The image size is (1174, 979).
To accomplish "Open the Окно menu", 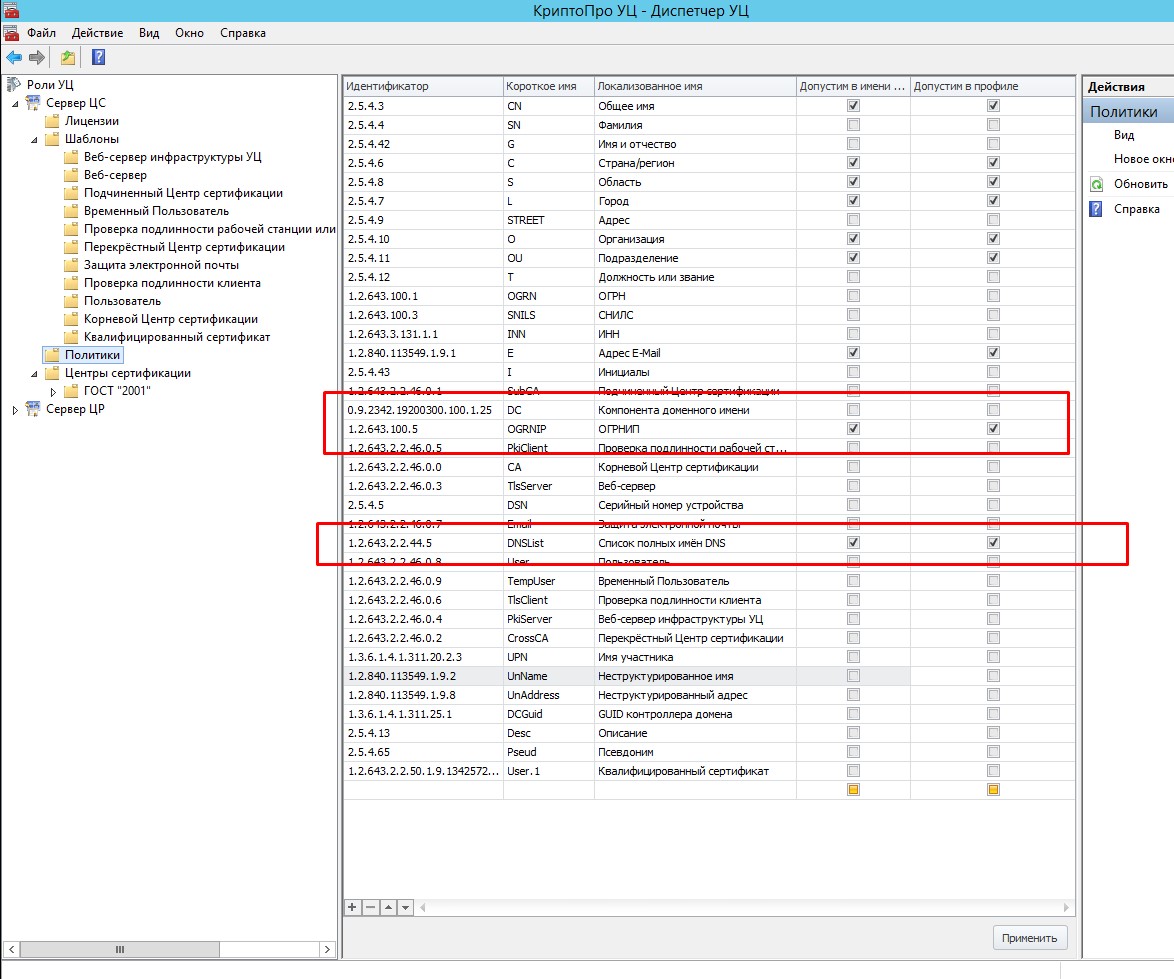I will click(x=189, y=33).
